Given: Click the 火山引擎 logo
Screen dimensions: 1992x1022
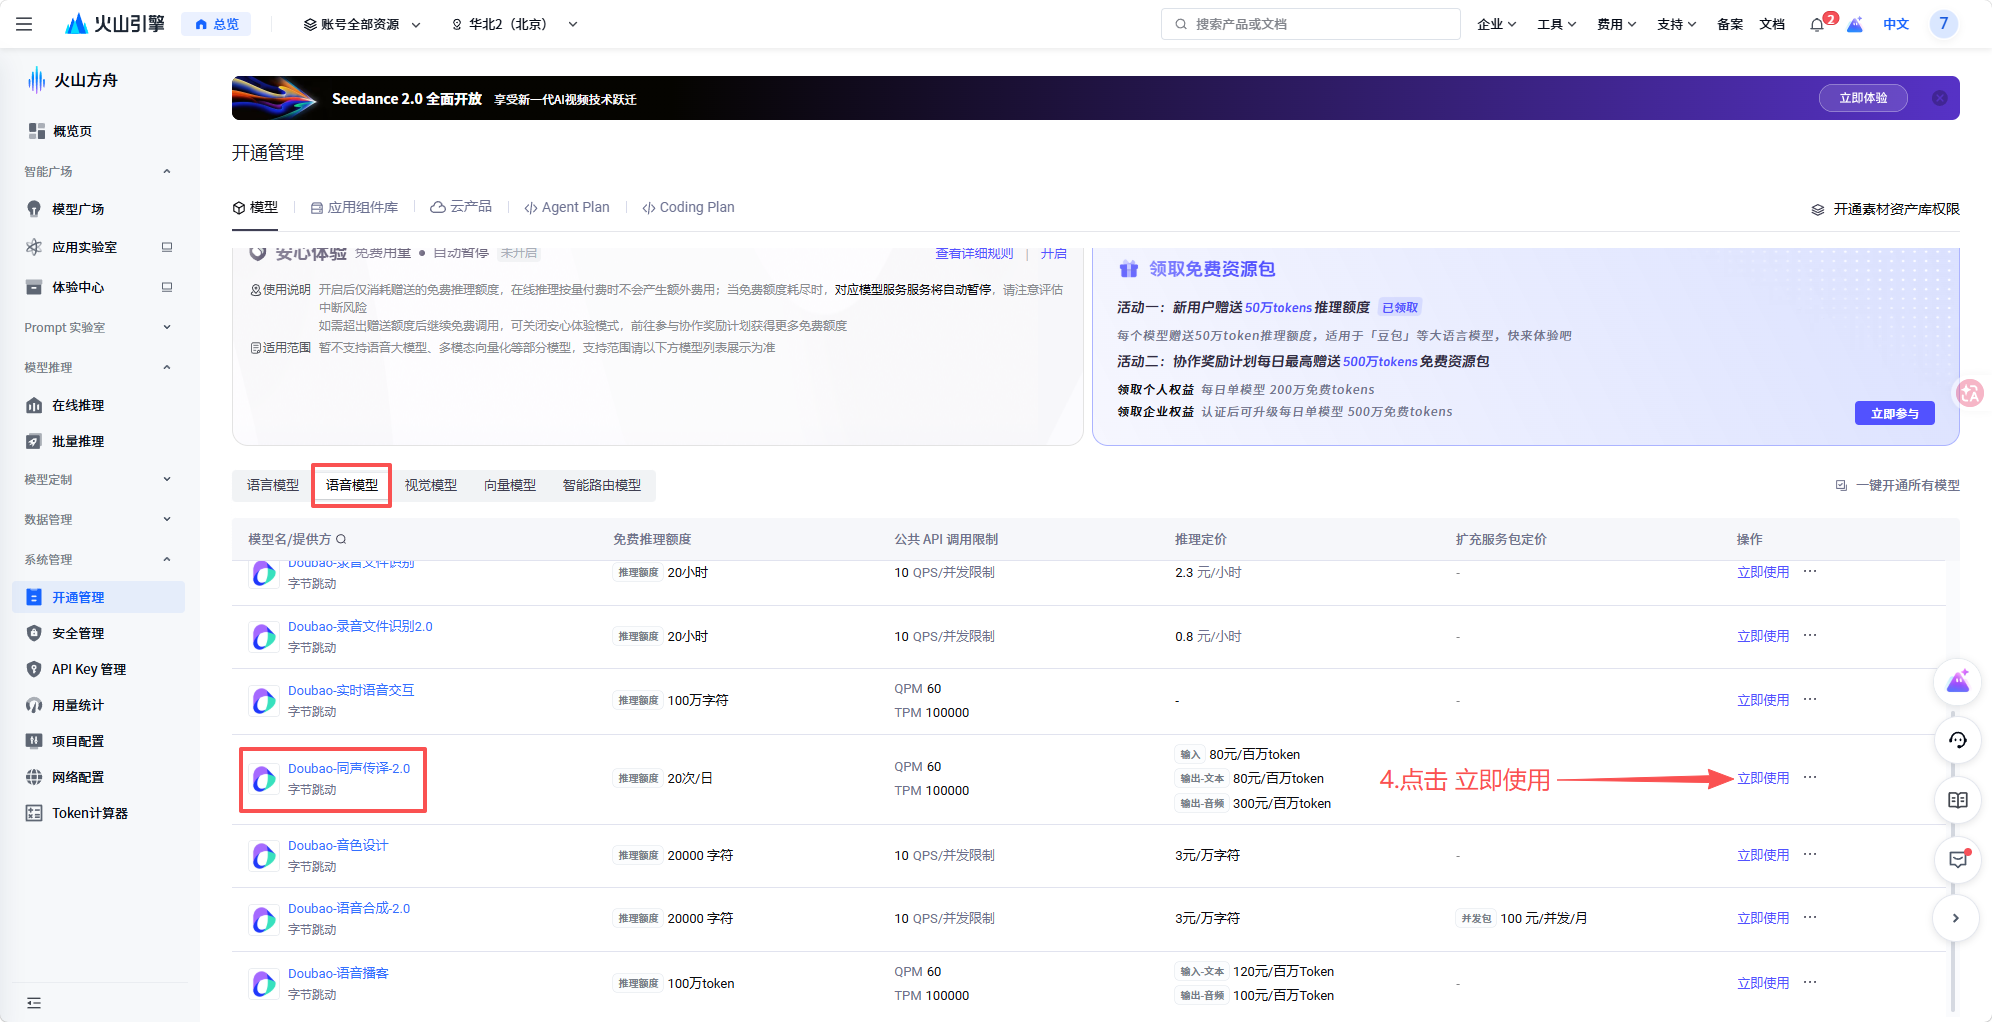Looking at the screenshot, I should click(x=115, y=24).
